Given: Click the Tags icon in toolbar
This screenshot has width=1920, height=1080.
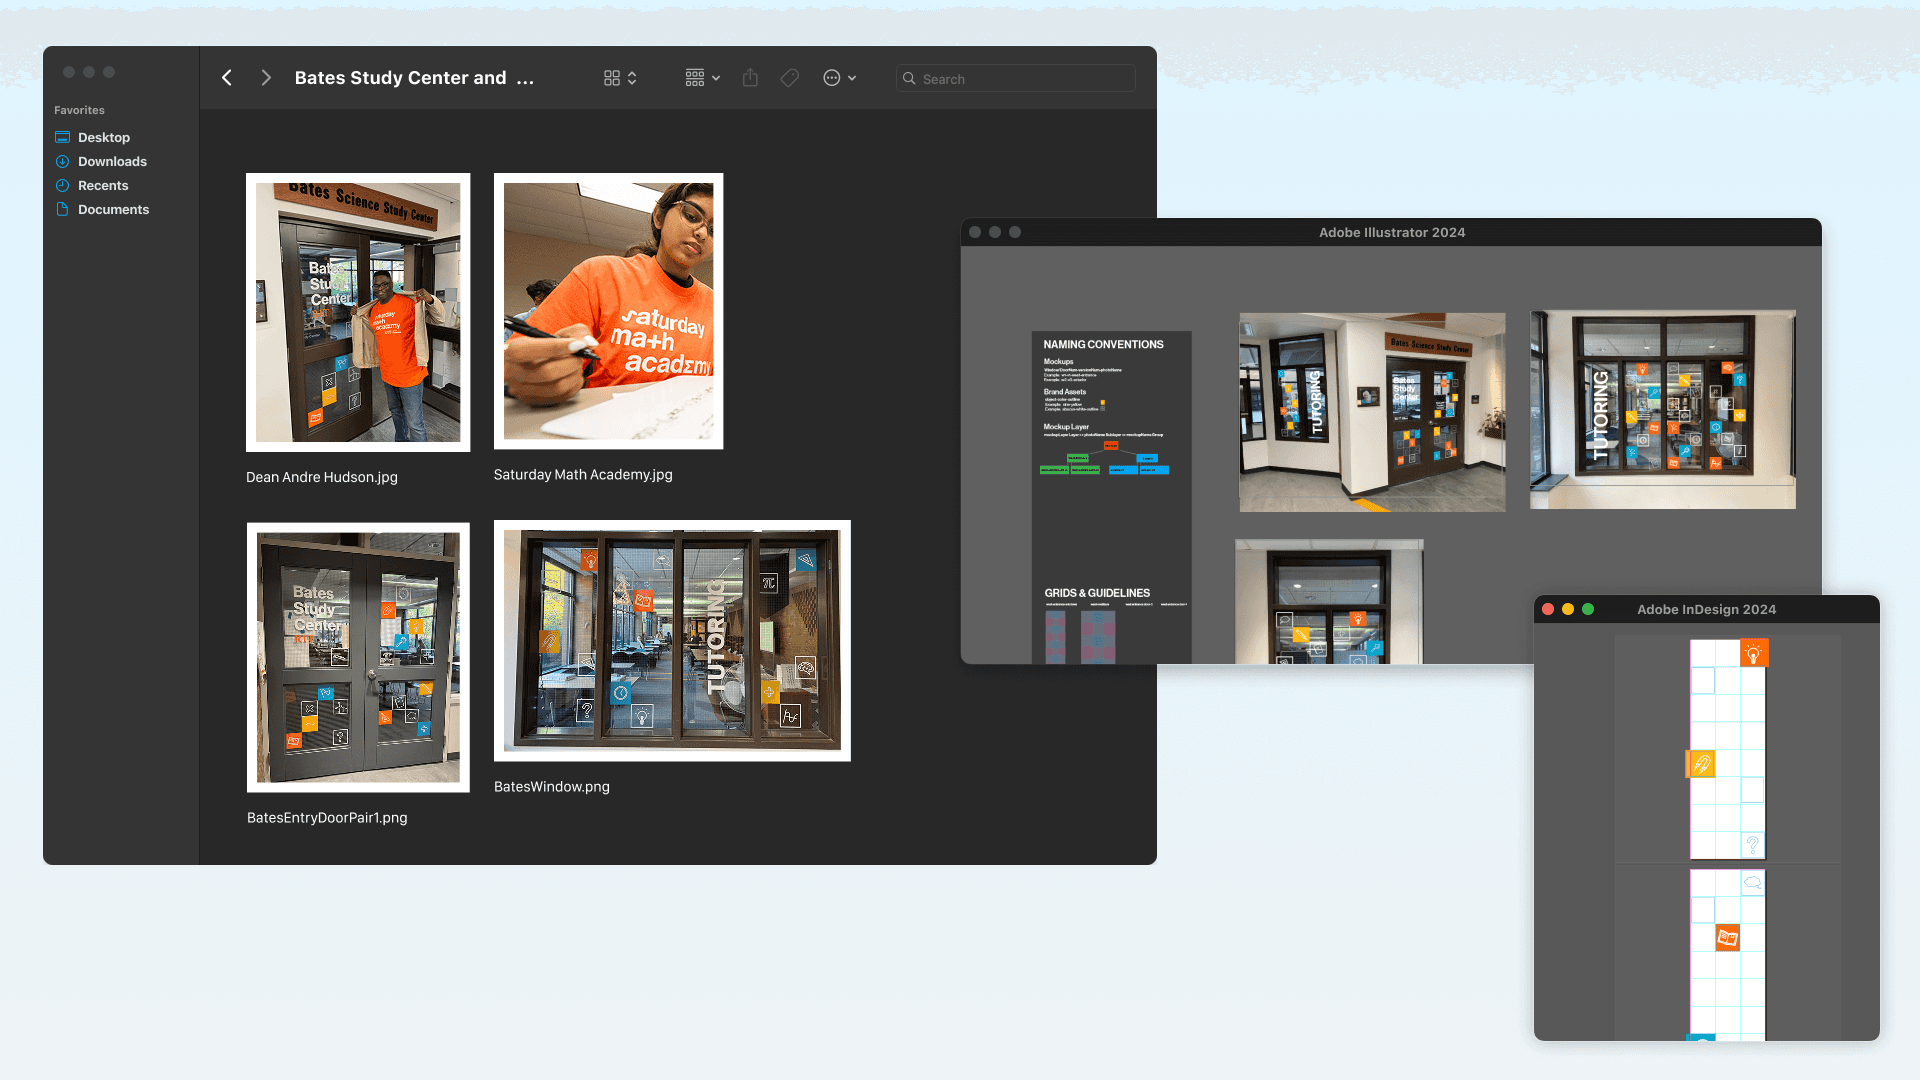Looking at the screenshot, I should pos(790,78).
